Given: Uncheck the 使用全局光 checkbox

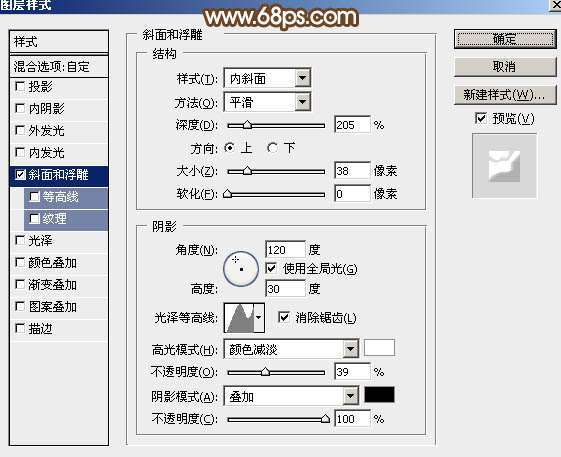Looking at the screenshot, I should pos(271,268).
